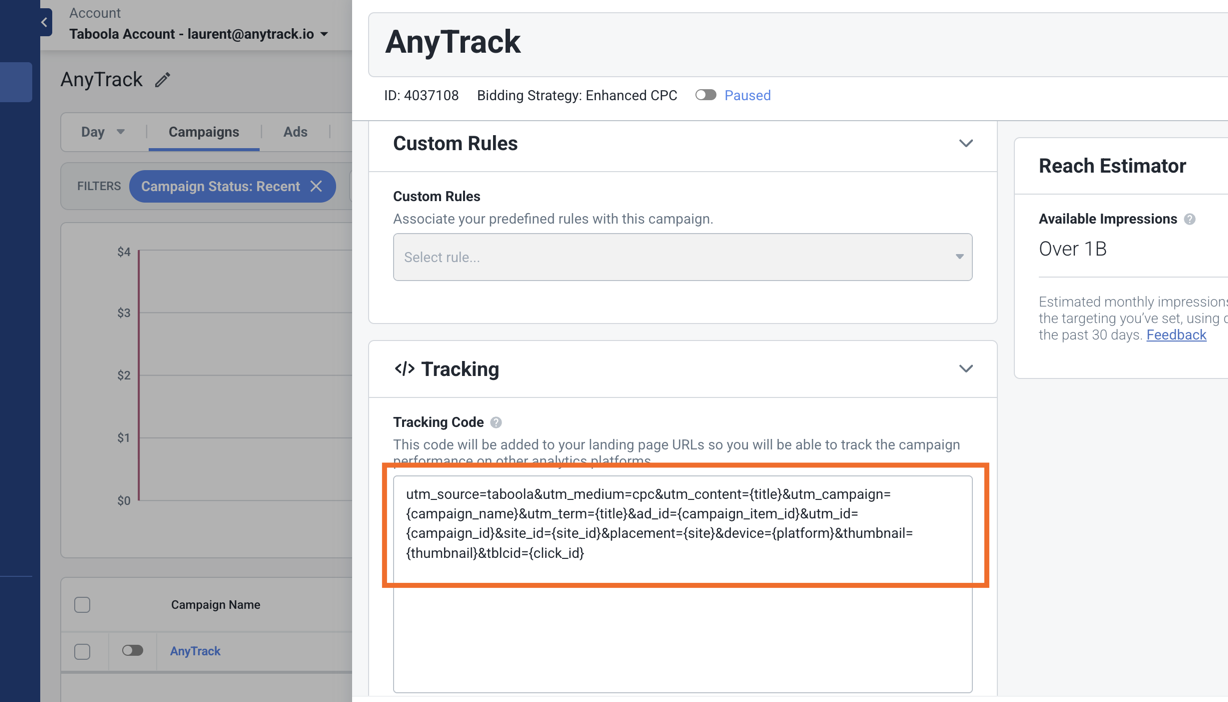Click the FILTERS label
Viewport: 1228px width, 702px height.
[99, 186]
